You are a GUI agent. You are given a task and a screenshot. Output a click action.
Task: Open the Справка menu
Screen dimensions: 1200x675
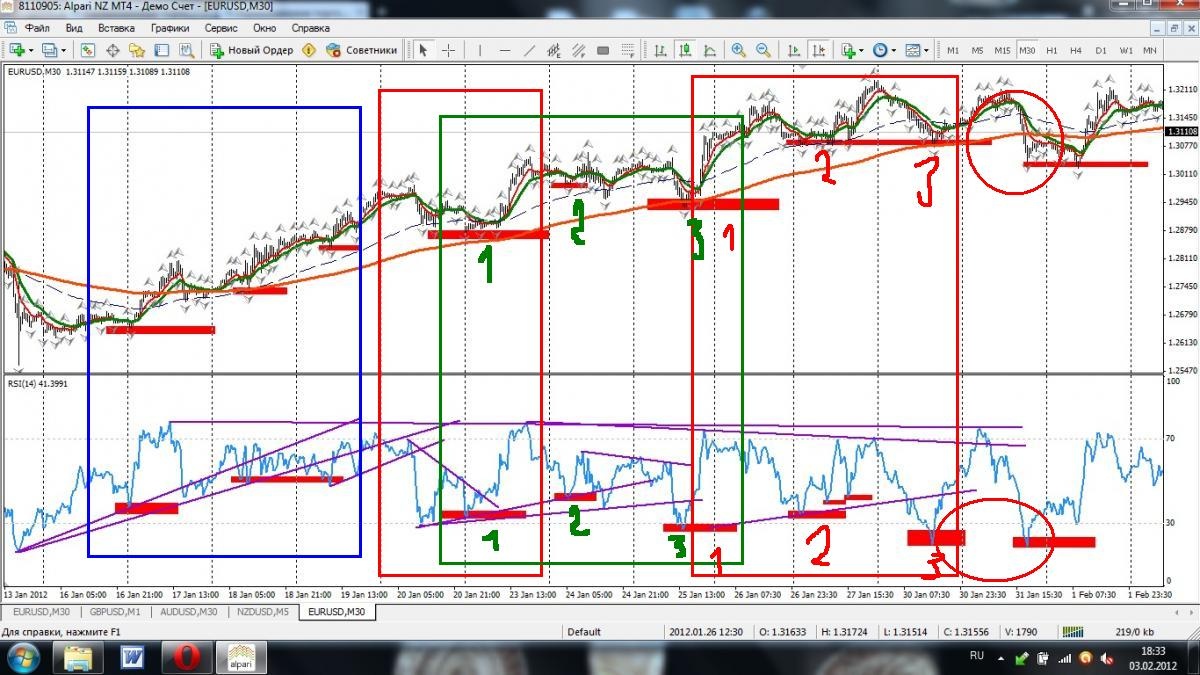coord(310,28)
